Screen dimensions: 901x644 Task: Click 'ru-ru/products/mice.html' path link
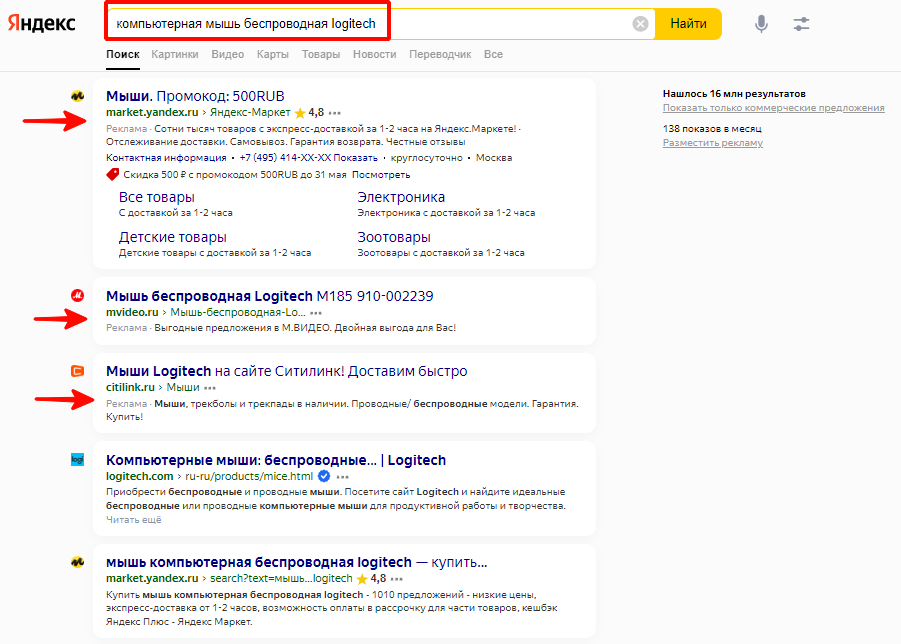(249, 476)
